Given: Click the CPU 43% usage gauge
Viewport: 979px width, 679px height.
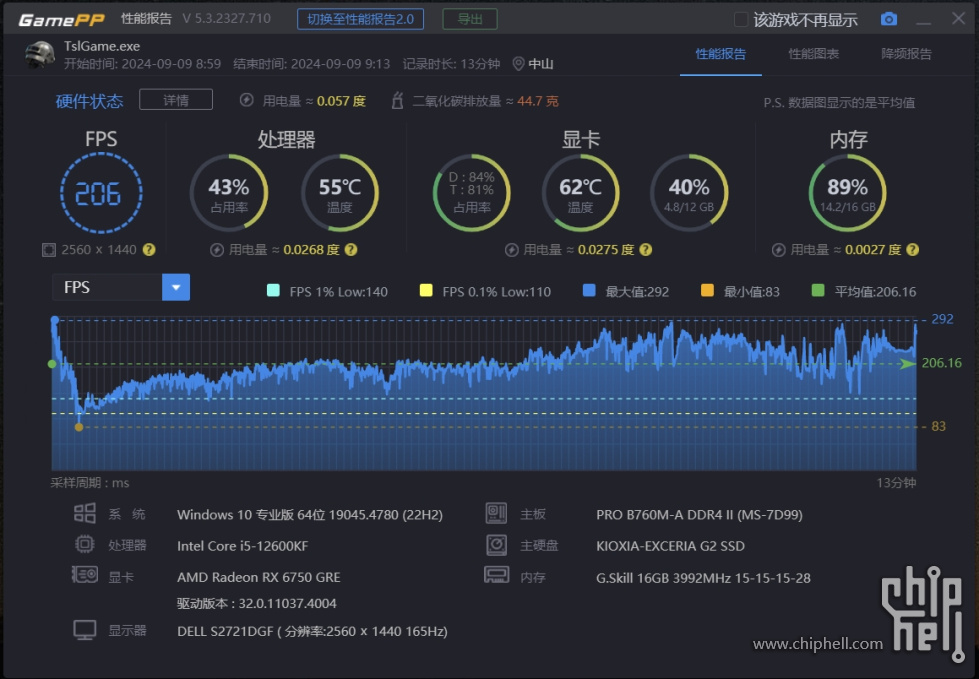Looking at the screenshot, I should tap(229, 193).
